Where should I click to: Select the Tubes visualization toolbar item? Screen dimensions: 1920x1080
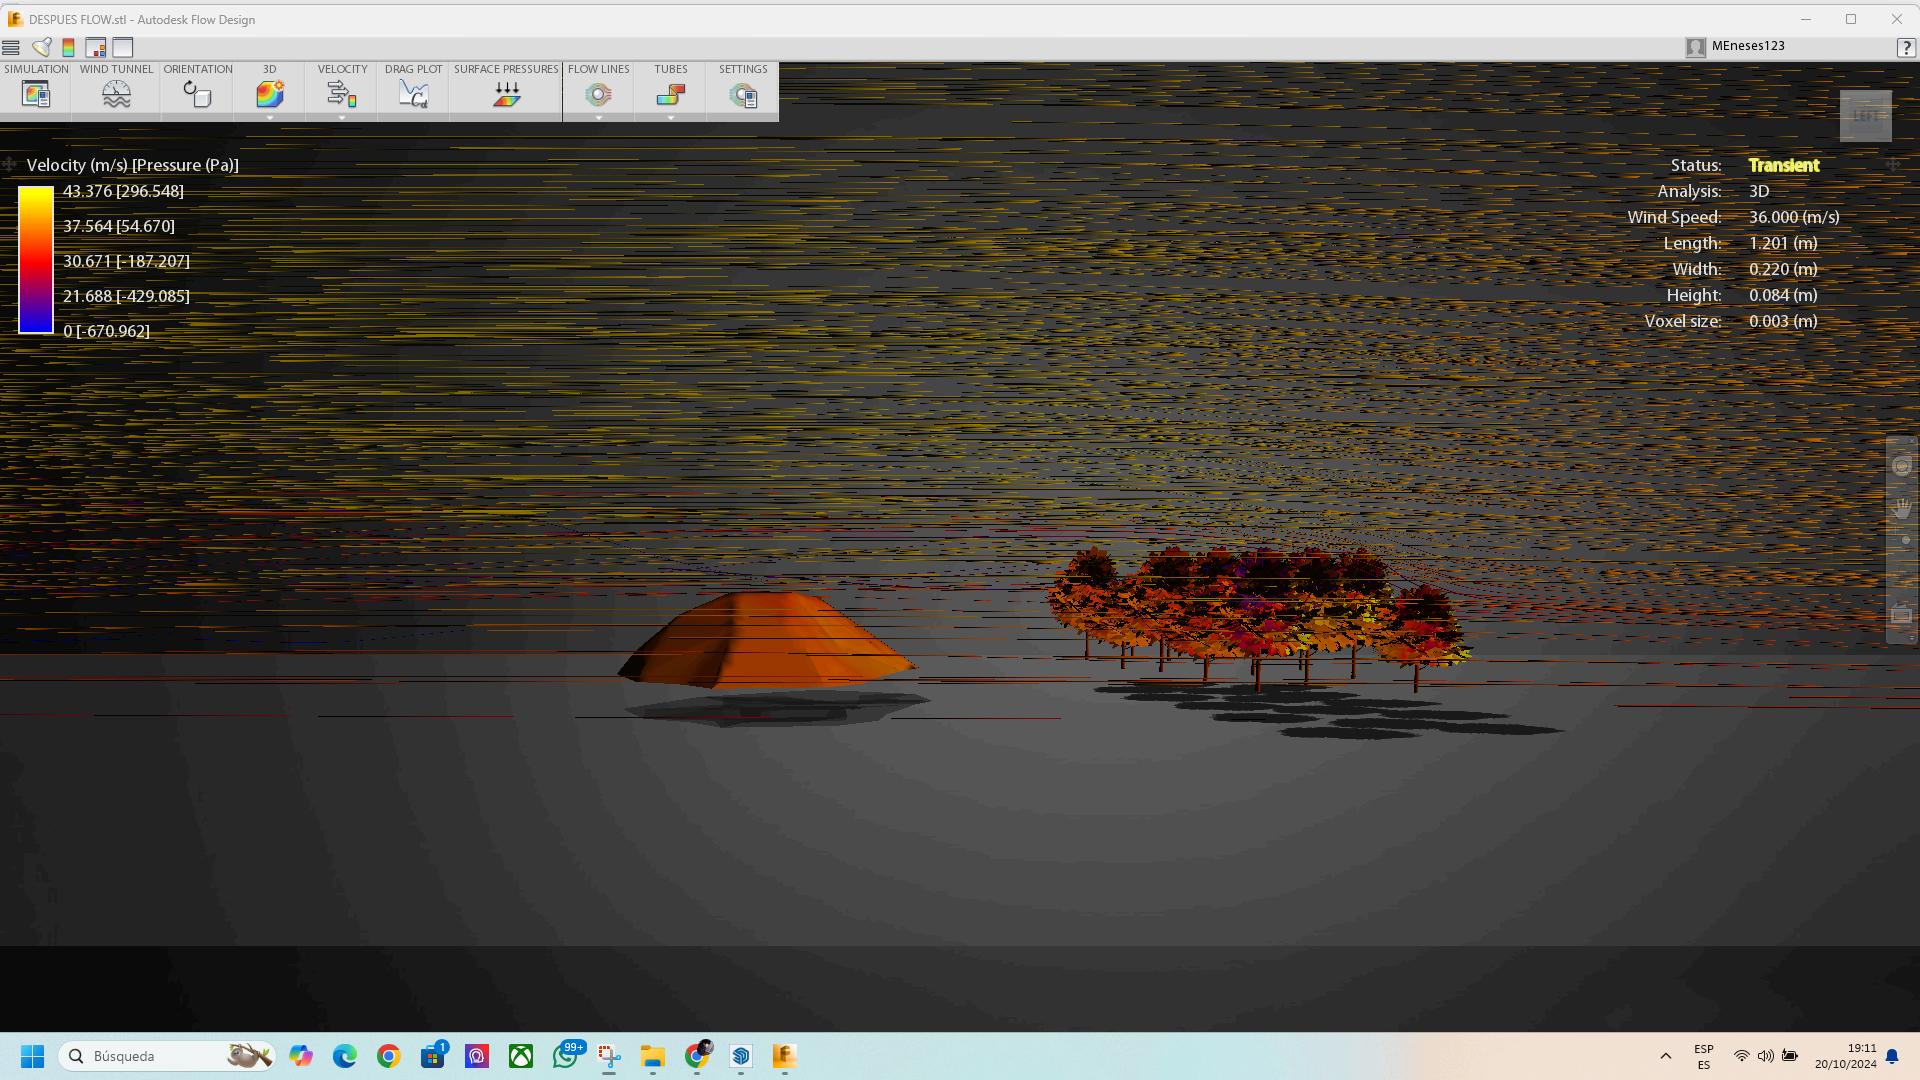click(x=670, y=94)
